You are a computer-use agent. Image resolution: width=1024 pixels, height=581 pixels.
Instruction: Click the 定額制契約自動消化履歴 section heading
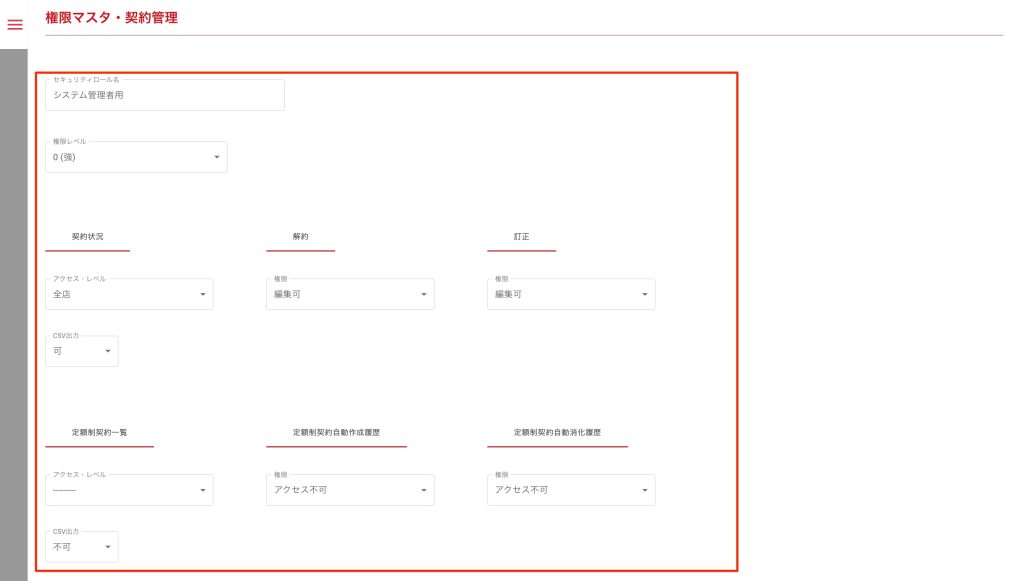(557, 433)
